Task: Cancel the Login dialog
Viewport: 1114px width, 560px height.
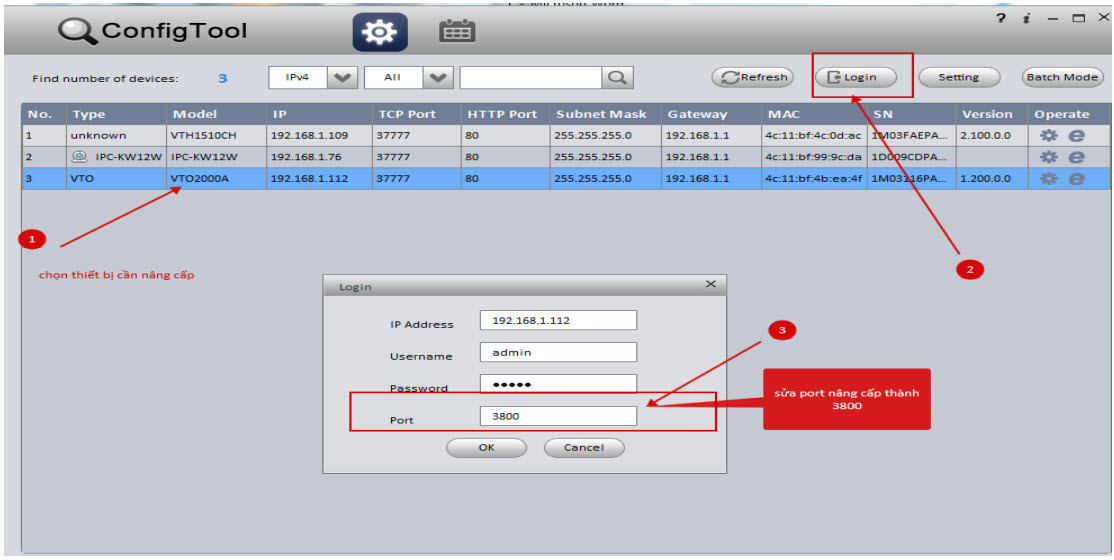Action: click(584, 447)
